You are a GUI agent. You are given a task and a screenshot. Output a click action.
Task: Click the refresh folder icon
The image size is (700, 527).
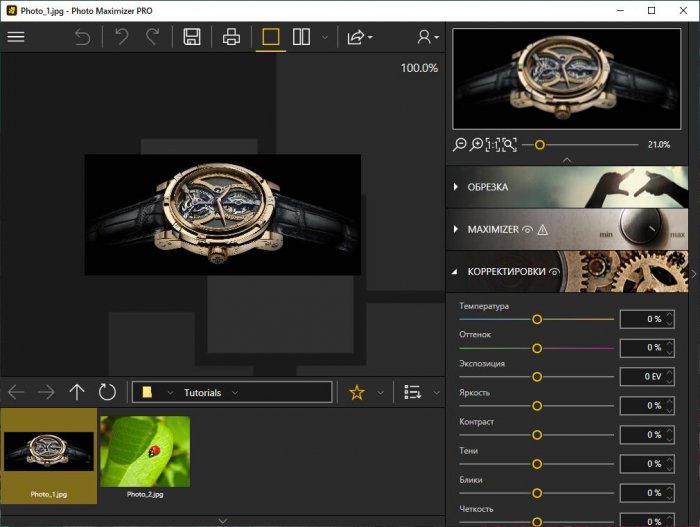(107, 392)
